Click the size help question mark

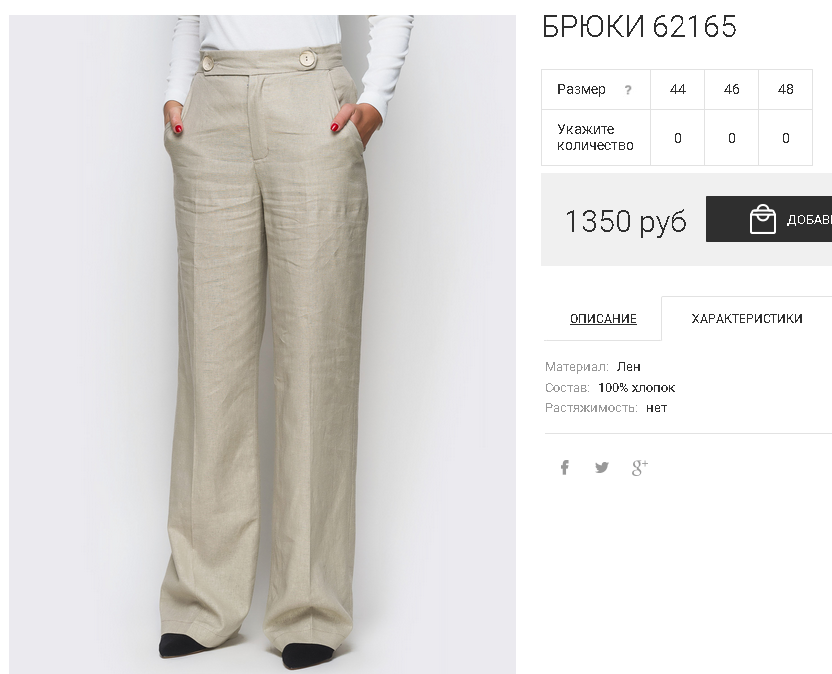pos(628,90)
